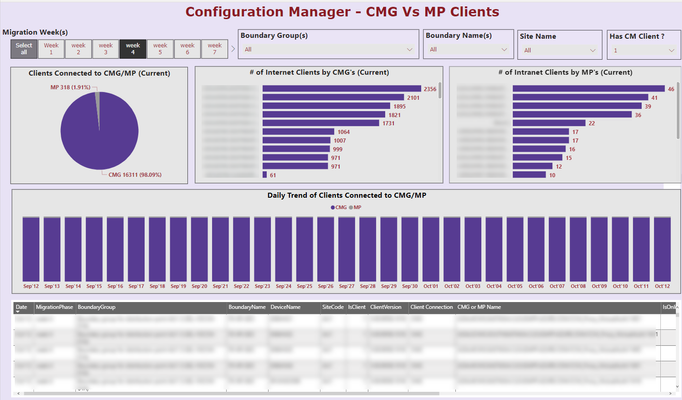682x400 pixels.
Task: Select Week 1 in Migration Week slicer
Action: (51, 49)
